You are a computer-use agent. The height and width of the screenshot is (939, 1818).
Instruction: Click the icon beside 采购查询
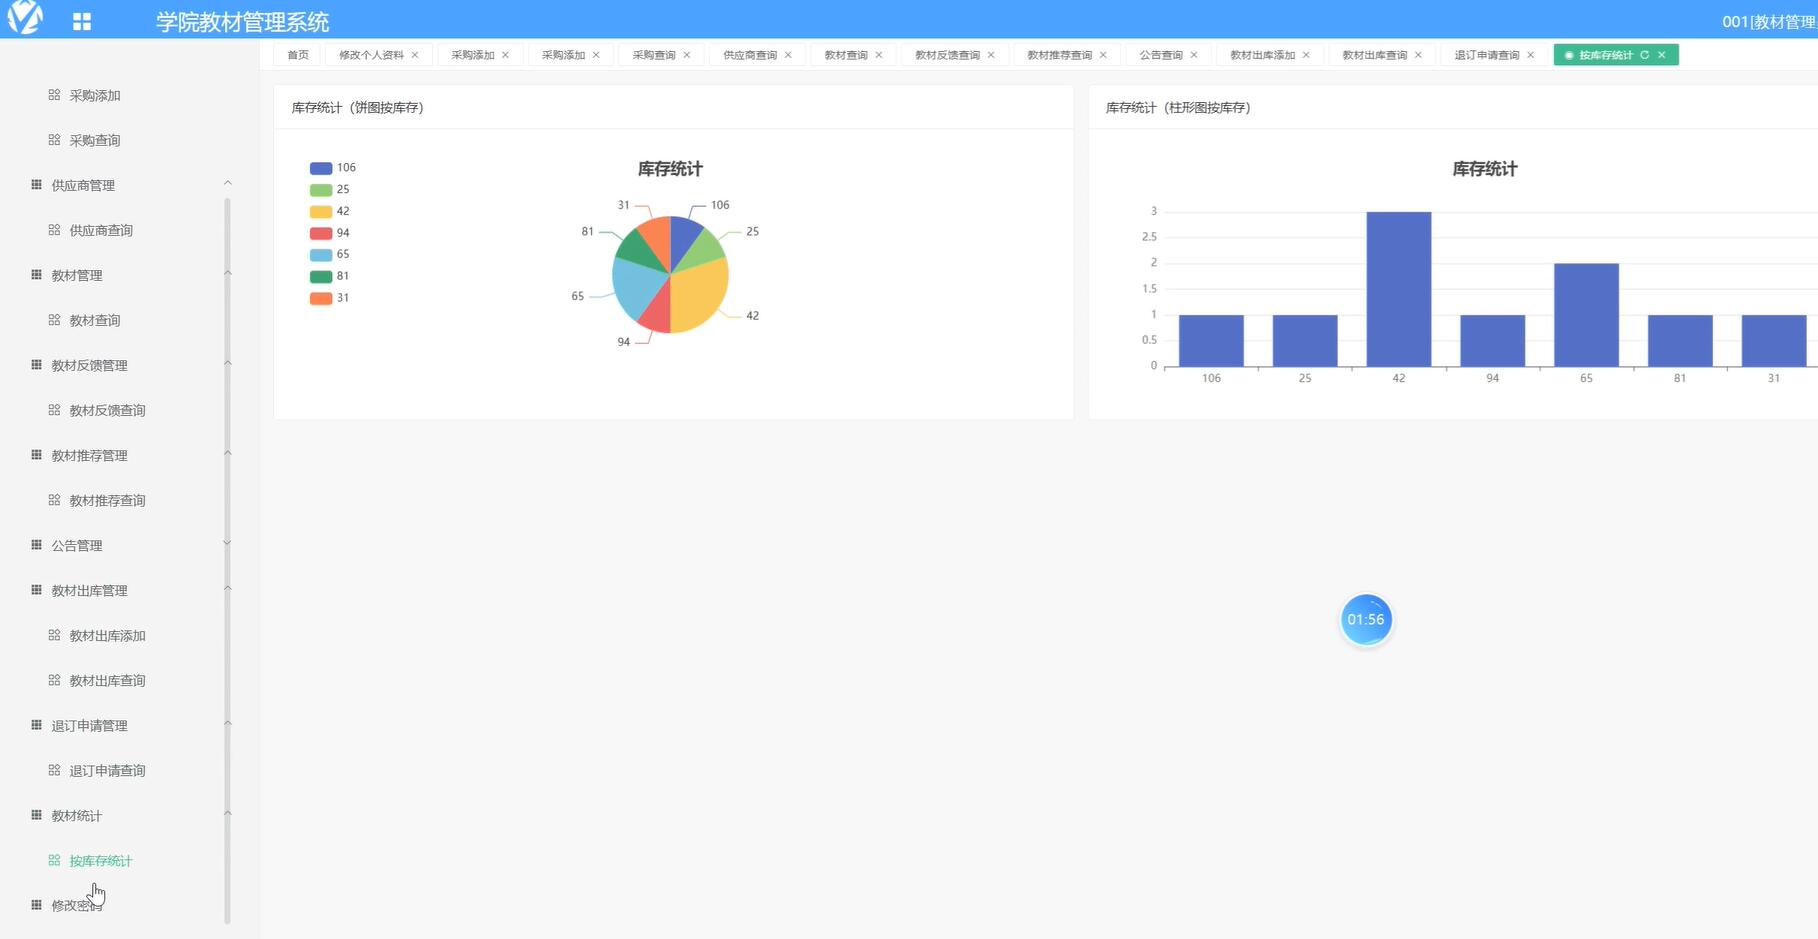(54, 140)
